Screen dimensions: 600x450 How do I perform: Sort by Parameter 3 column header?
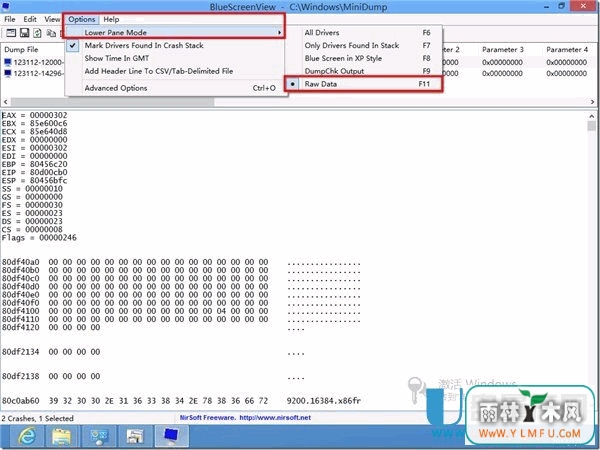click(x=502, y=49)
